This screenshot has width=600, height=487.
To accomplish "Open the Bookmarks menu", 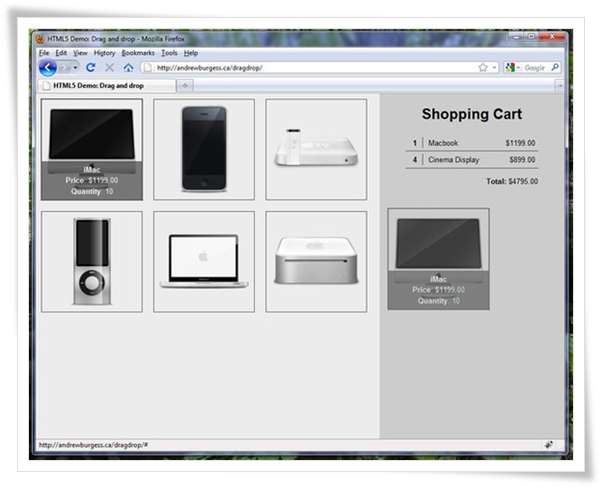I will click(138, 53).
